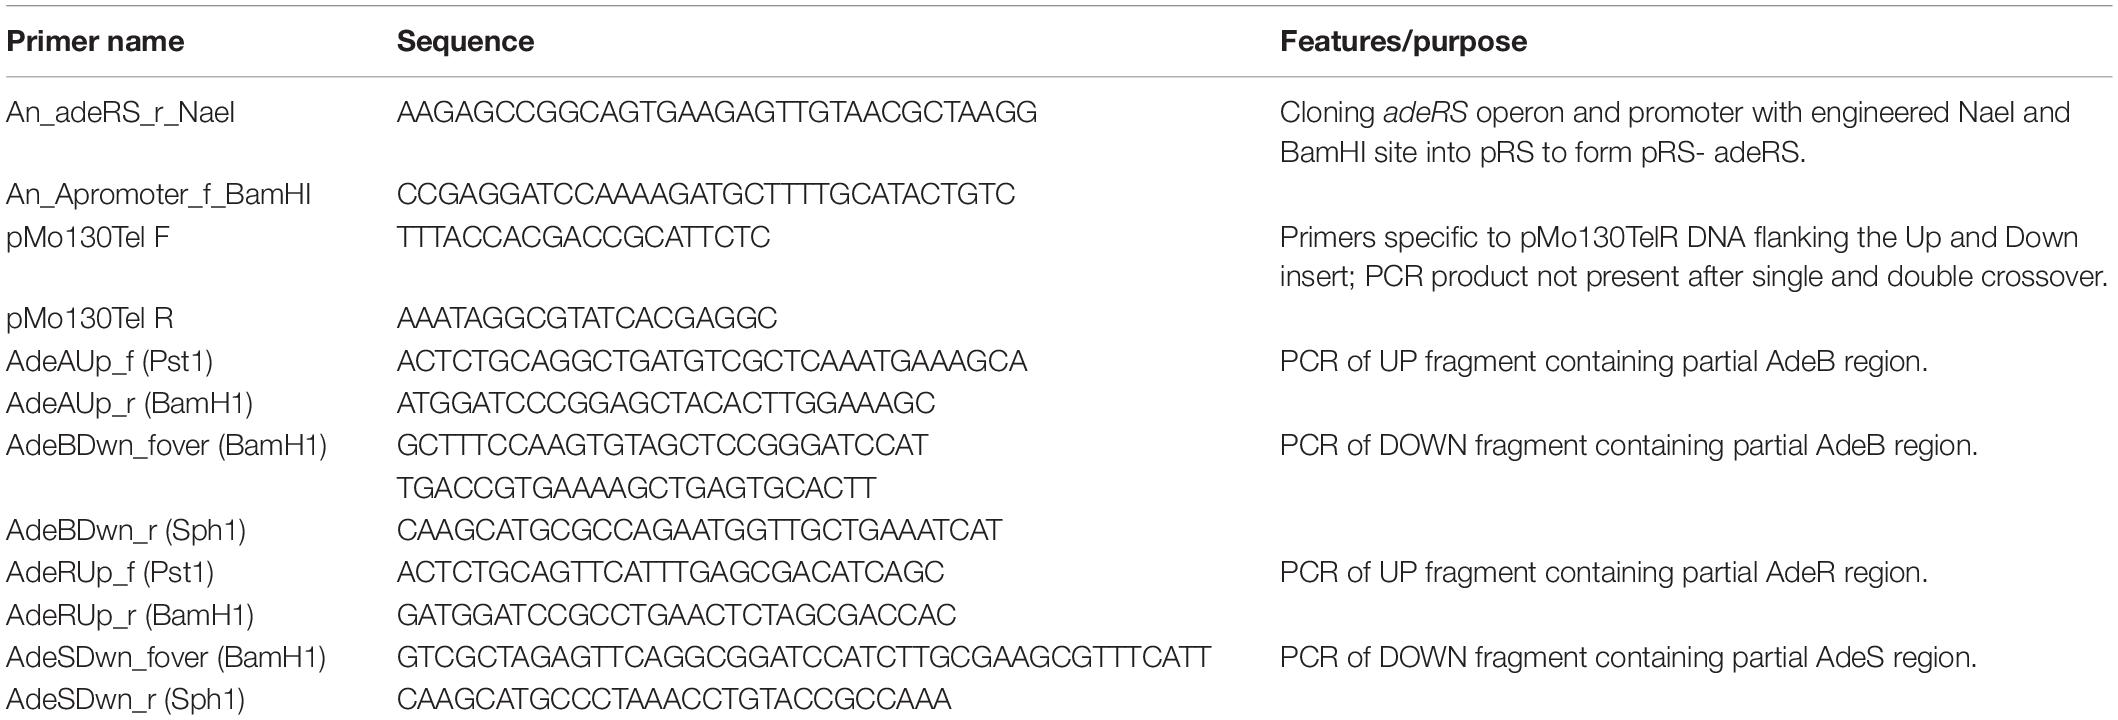The image size is (2118, 720).
Task: Select the An_Apromoter_f_BamHI primer name
Action: click(158, 194)
